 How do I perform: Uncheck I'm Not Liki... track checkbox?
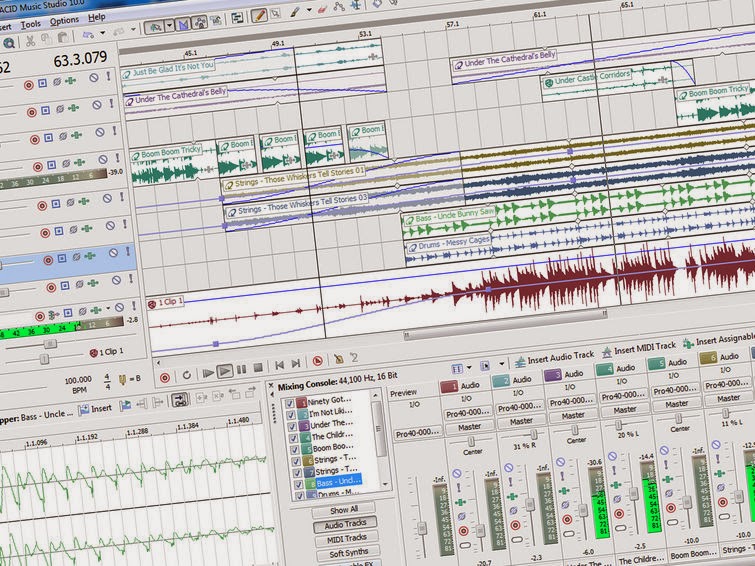[x=290, y=415]
